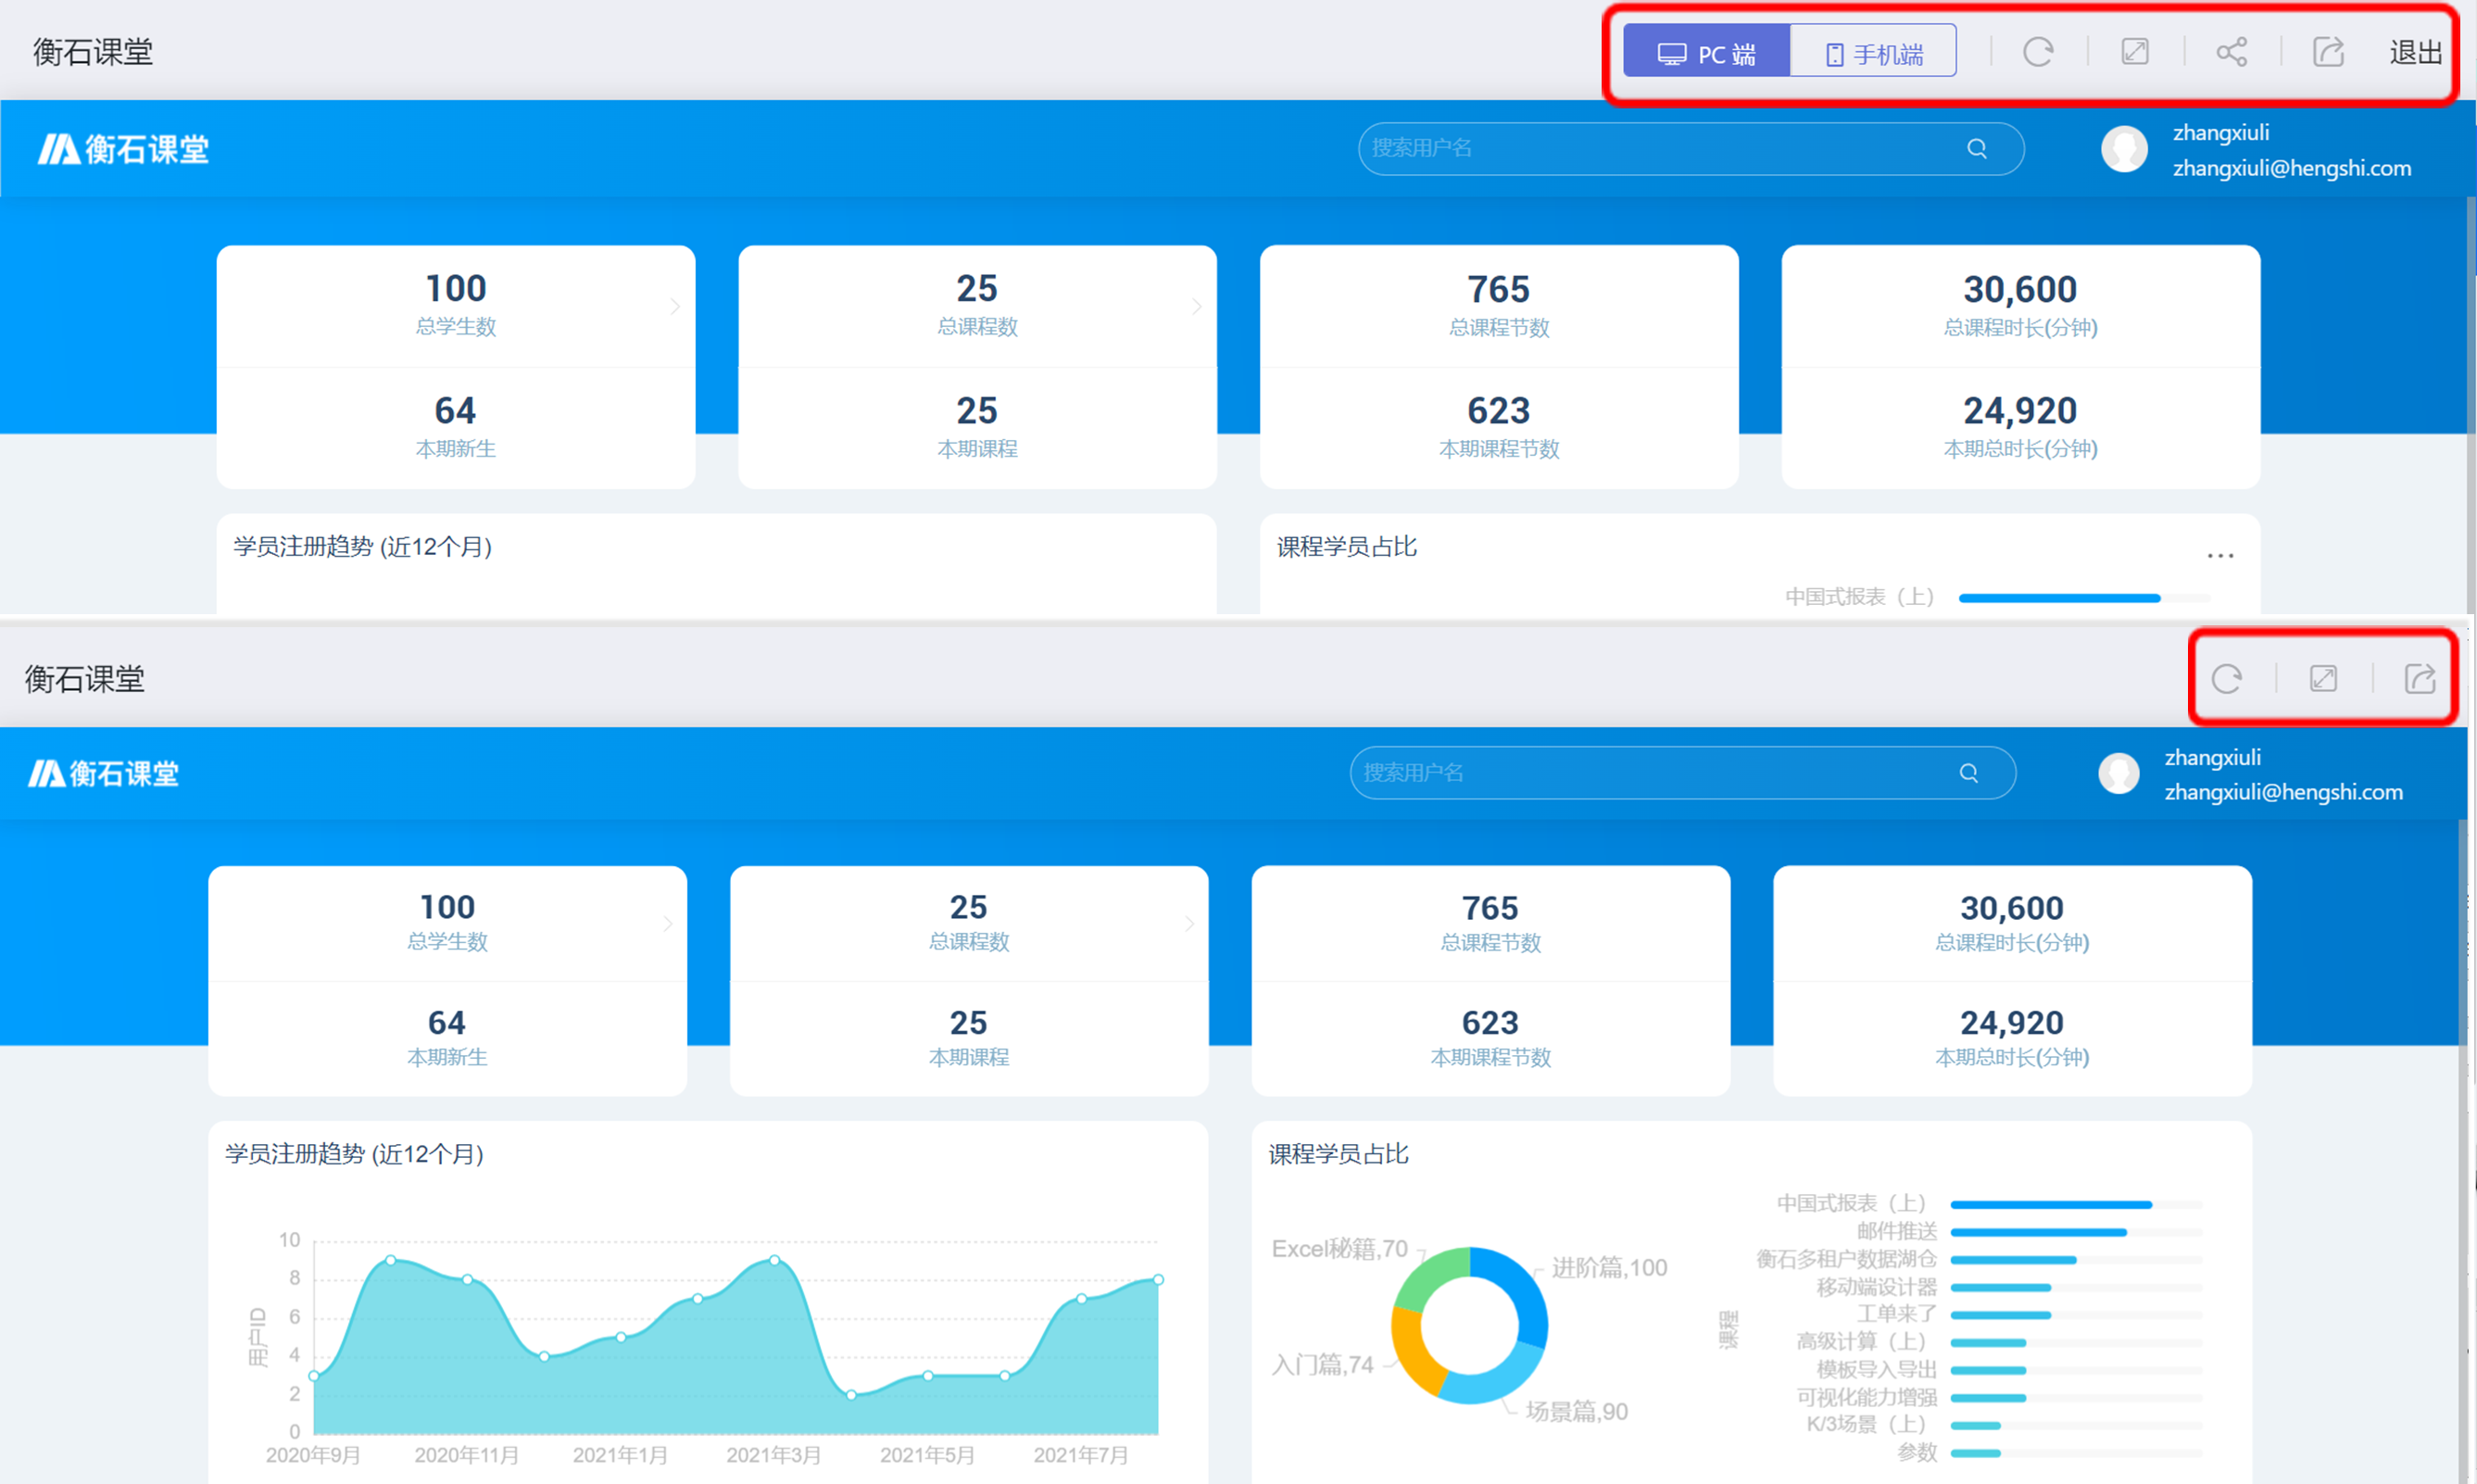
Task: Click 搜索用户名 field in lower dashboard
Action: (1683, 773)
